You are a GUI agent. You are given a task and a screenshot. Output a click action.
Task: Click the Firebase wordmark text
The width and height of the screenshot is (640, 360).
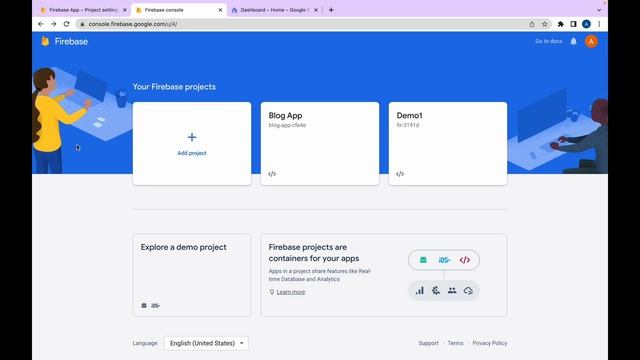[x=71, y=41]
